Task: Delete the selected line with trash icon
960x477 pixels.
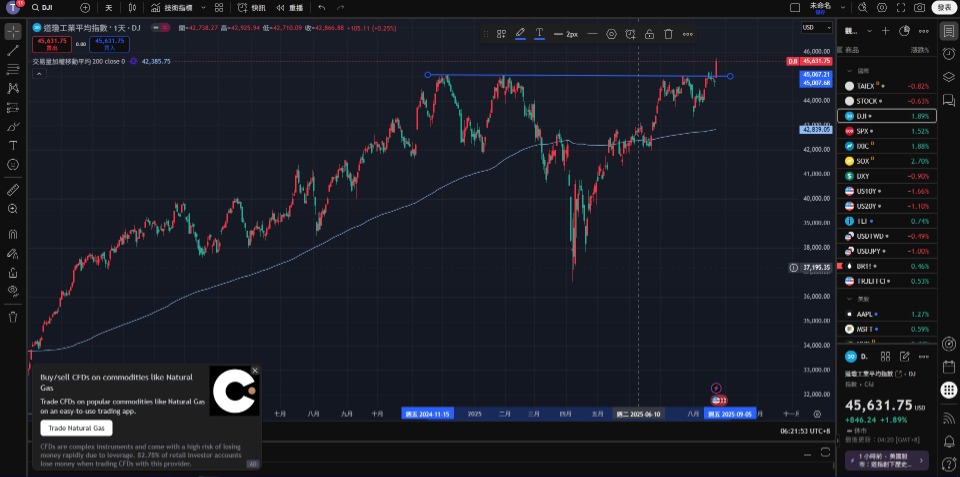Action: pos(669,34)
